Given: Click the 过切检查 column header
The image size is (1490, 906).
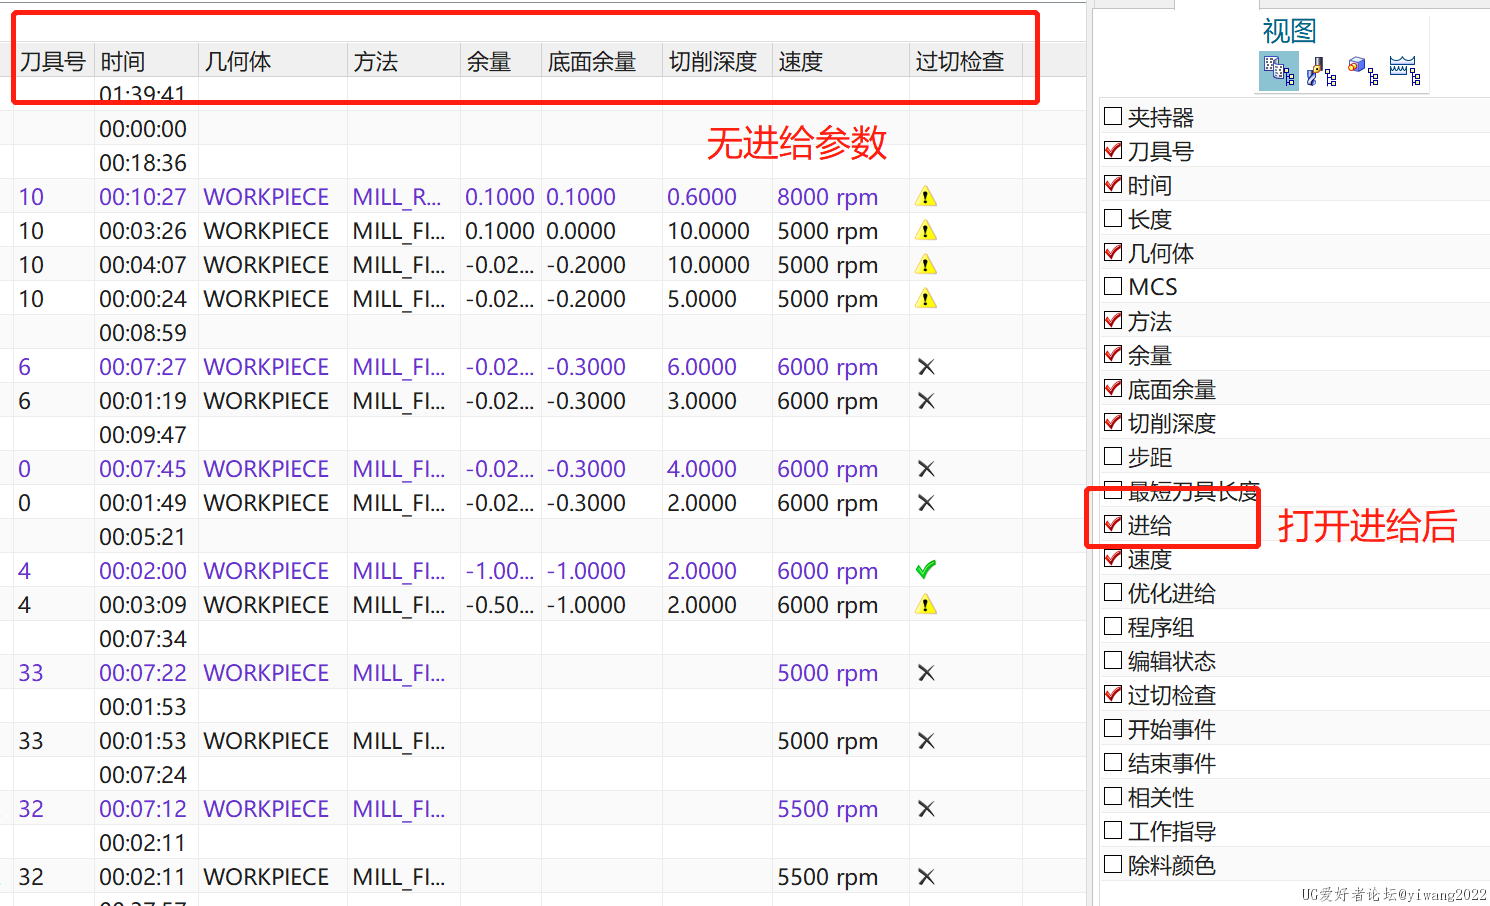Looking at the screenshot, I should tap(966, 62).
